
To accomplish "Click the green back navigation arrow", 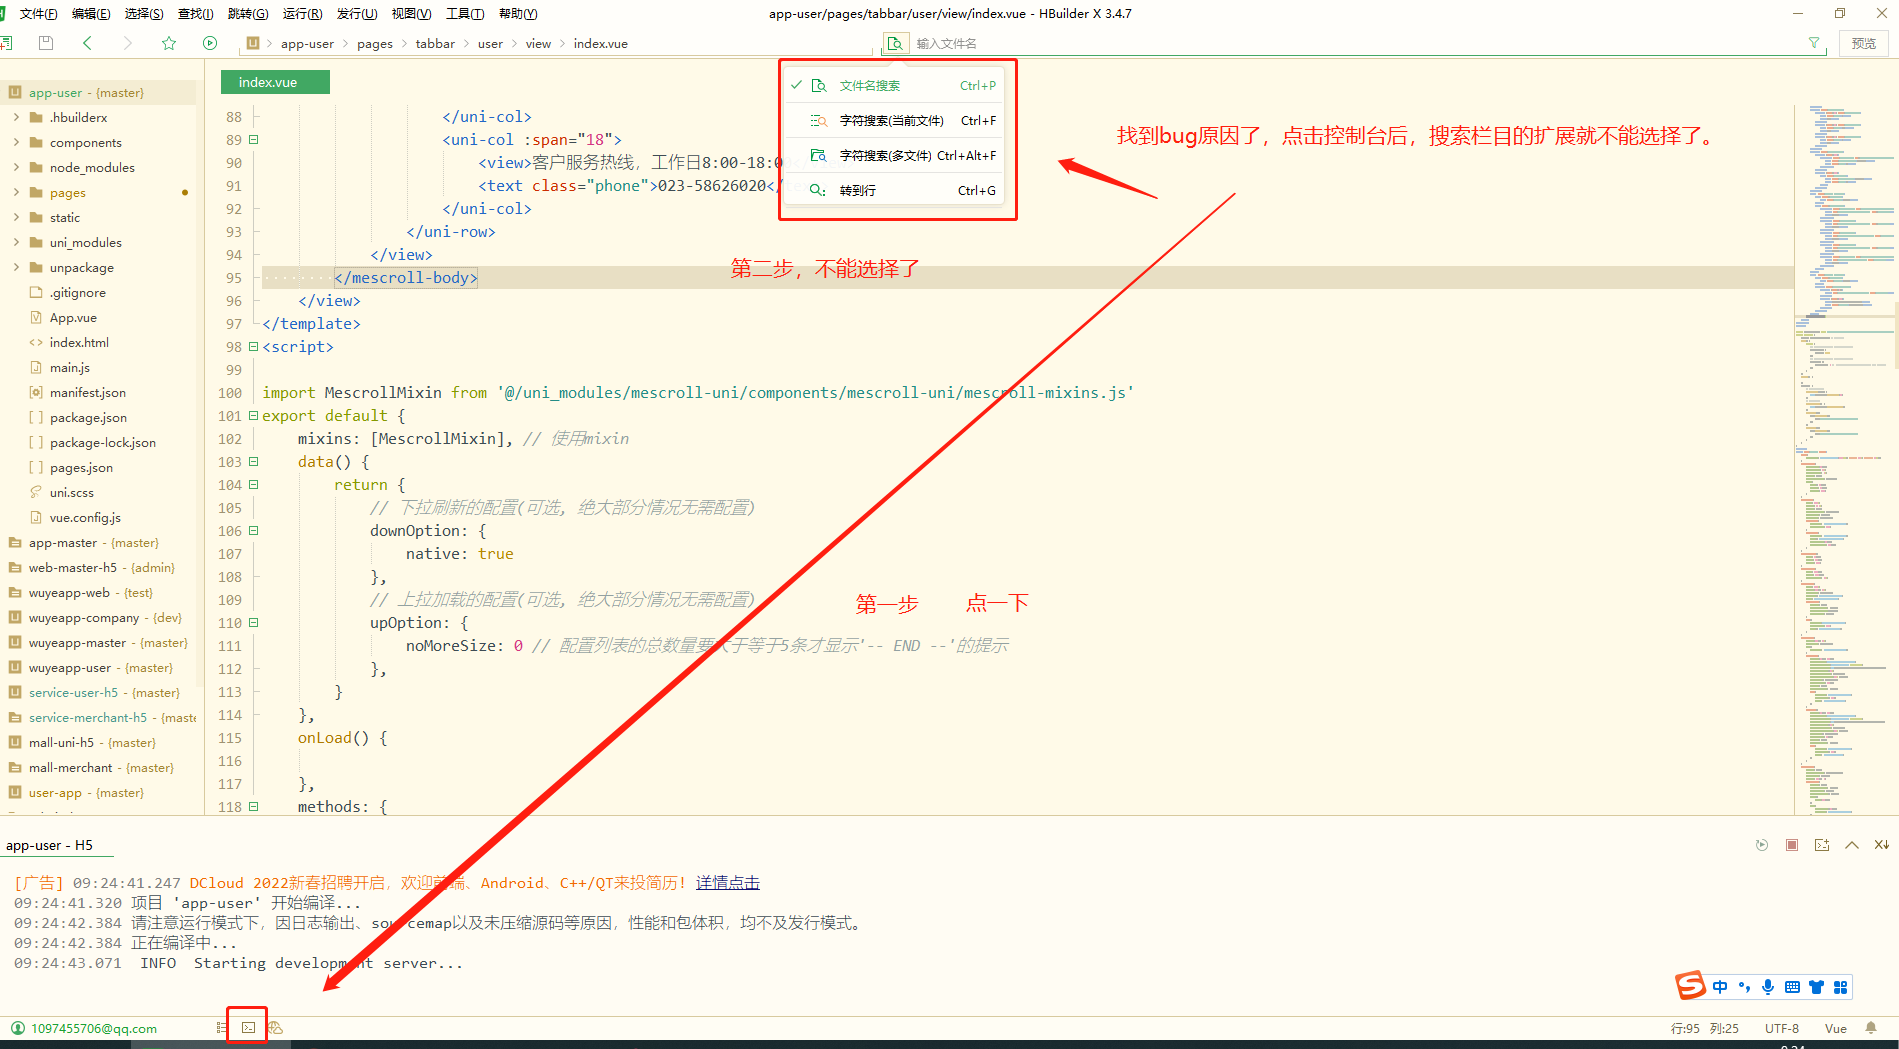I will [x=87, y=43].
